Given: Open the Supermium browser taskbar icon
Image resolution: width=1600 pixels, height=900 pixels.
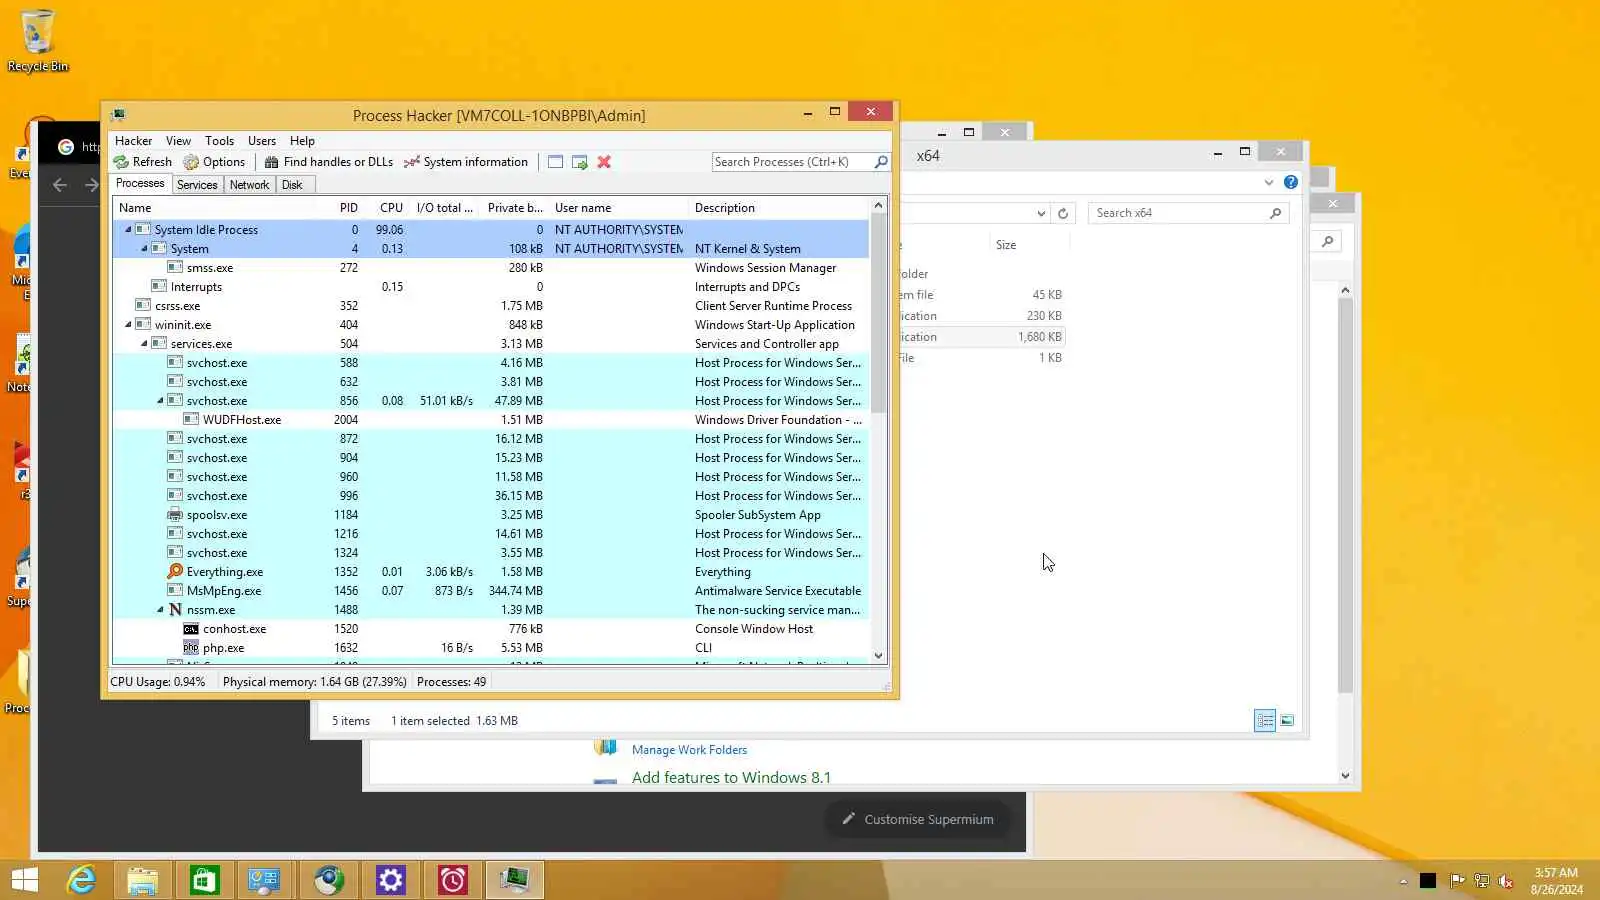Looking at the screenshot, I should tap(329, 880).
